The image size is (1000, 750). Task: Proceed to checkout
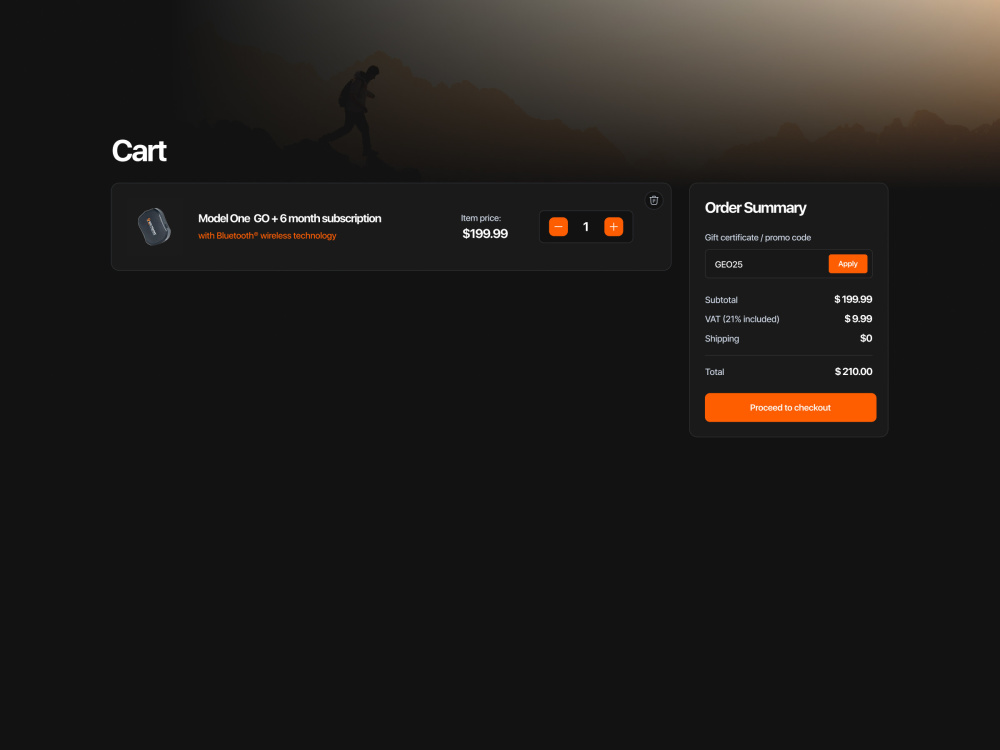(790, 407)
